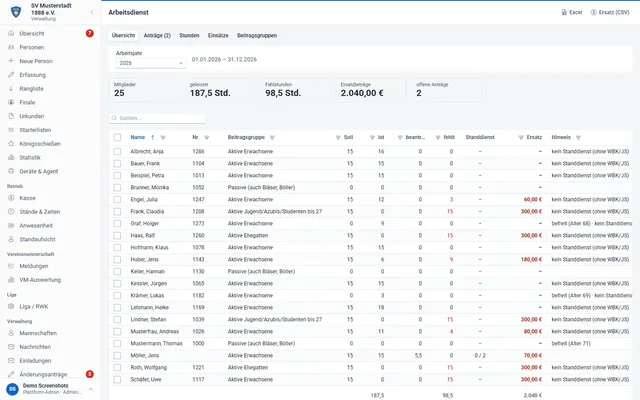Open filter for beantr. column
640x400 pixels.
[400, 138]
